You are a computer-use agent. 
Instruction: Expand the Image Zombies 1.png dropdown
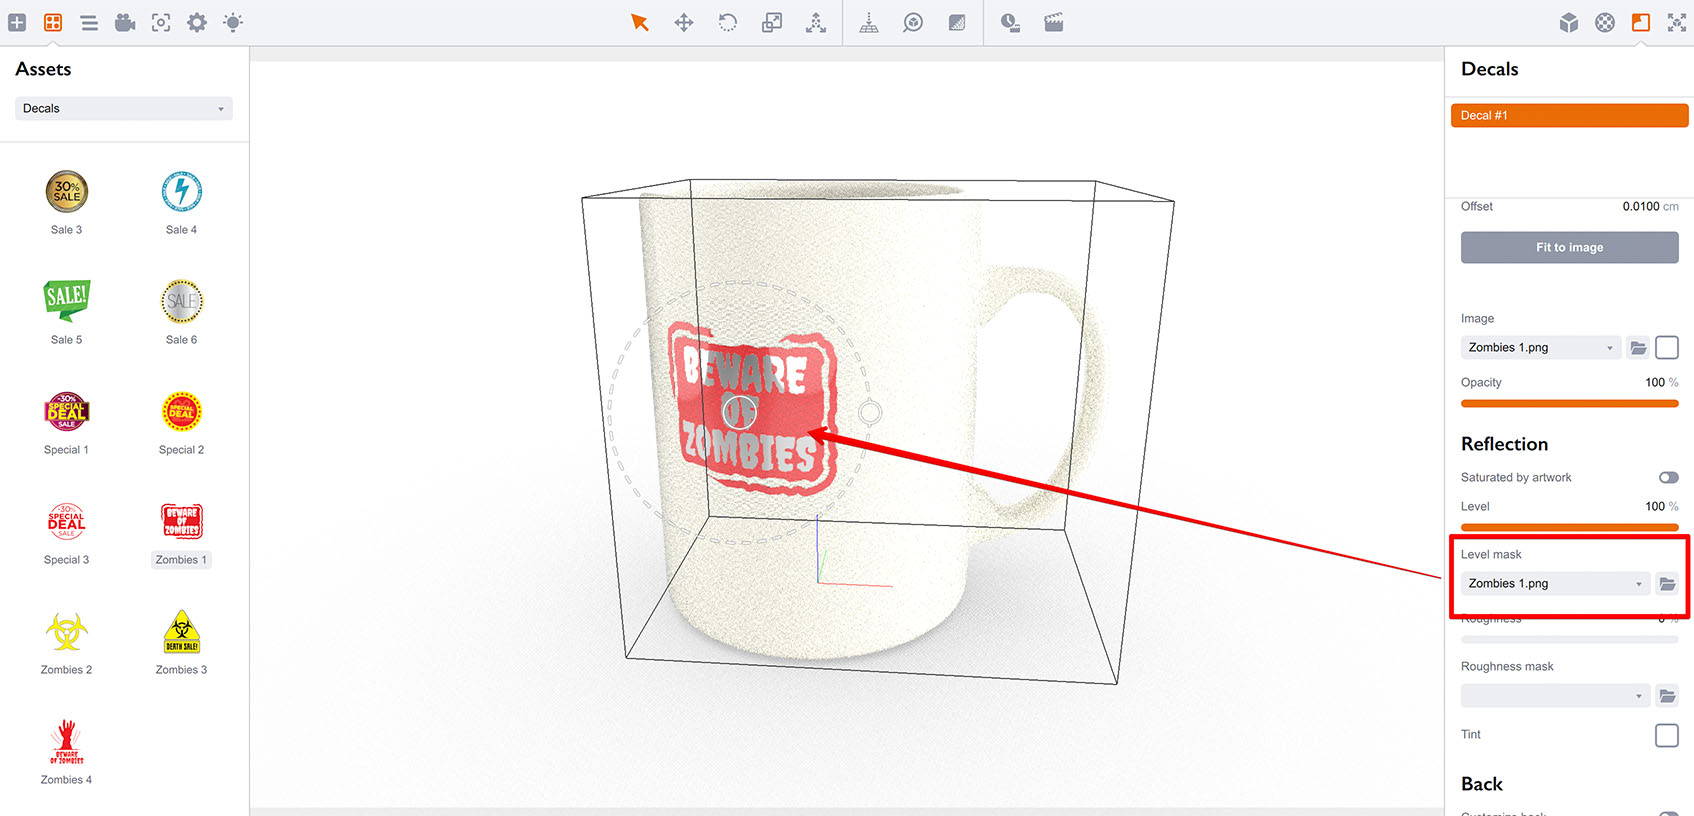[x=1540, y=348]
